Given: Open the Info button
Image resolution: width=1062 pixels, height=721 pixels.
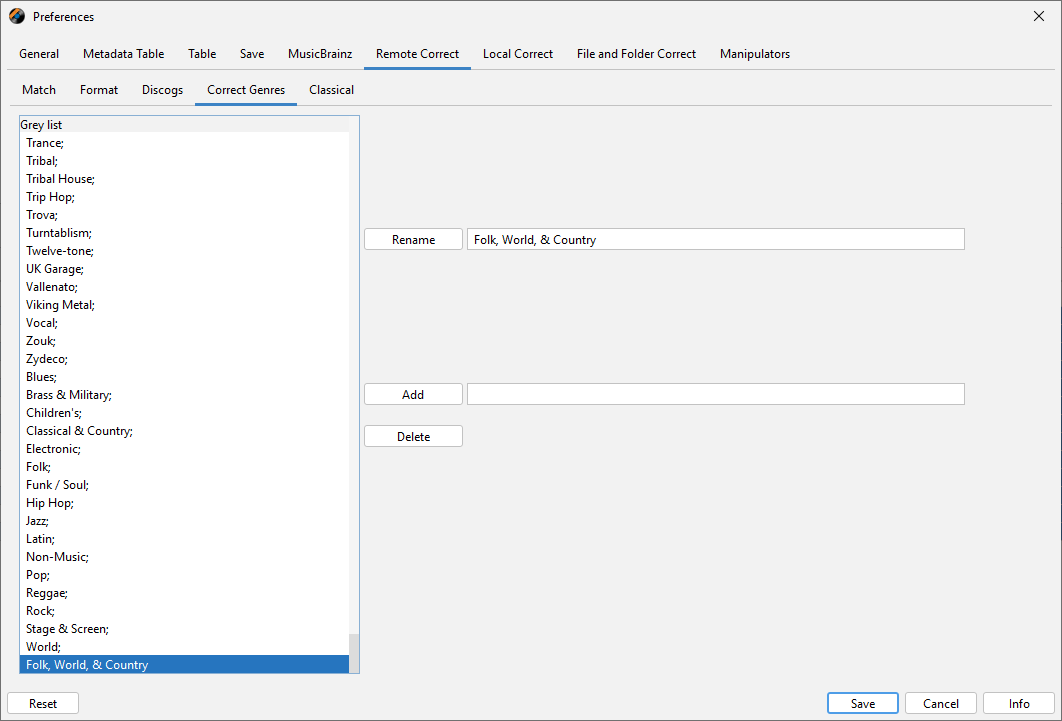Looking at the screenshot, I should (x=1018, y=704).
